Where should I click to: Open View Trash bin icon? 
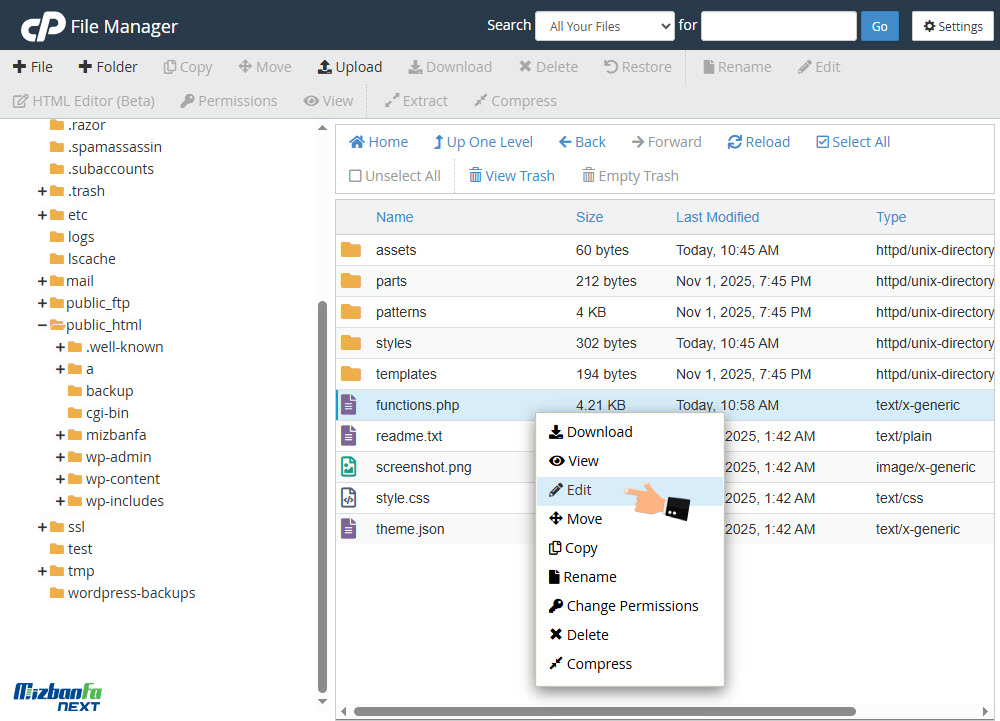click(476, 176)
